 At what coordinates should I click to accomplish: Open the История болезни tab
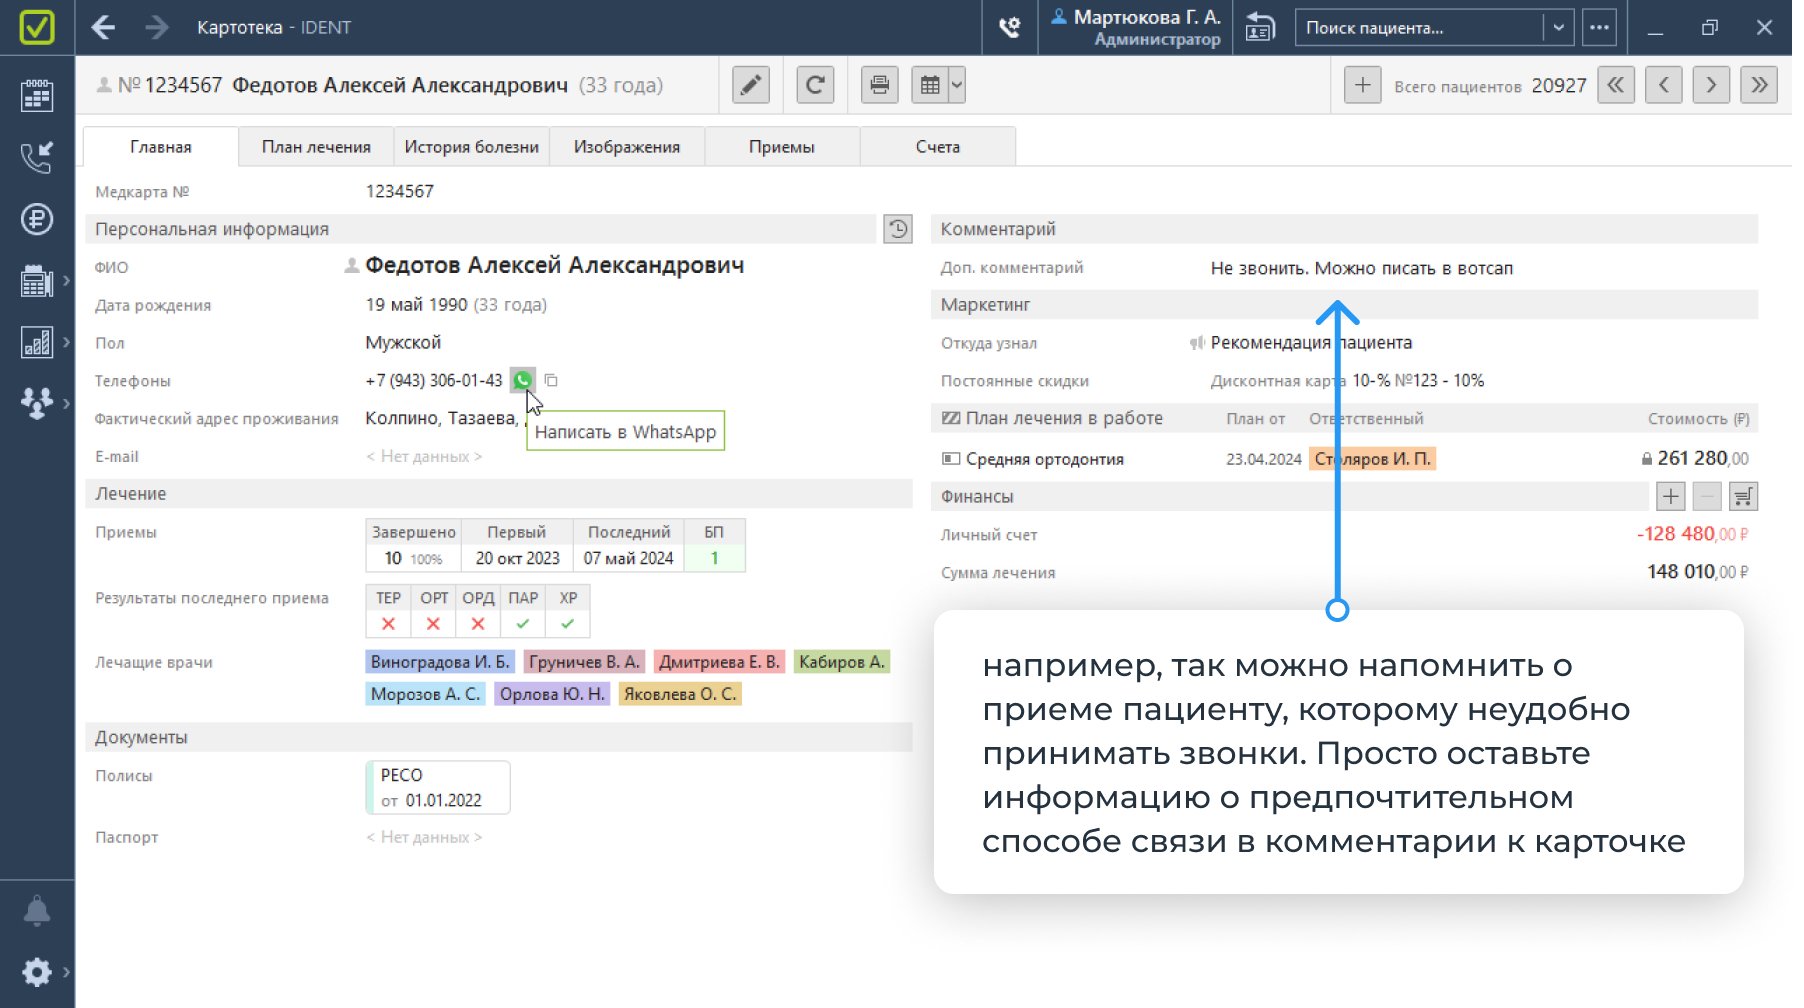pyautogui.click(x=471, y=146)
